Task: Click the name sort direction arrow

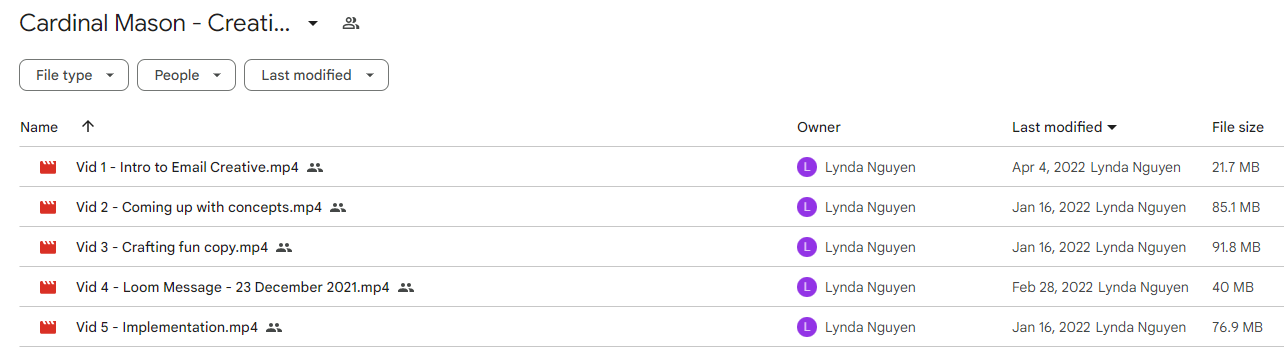Action: coord(88,127)
